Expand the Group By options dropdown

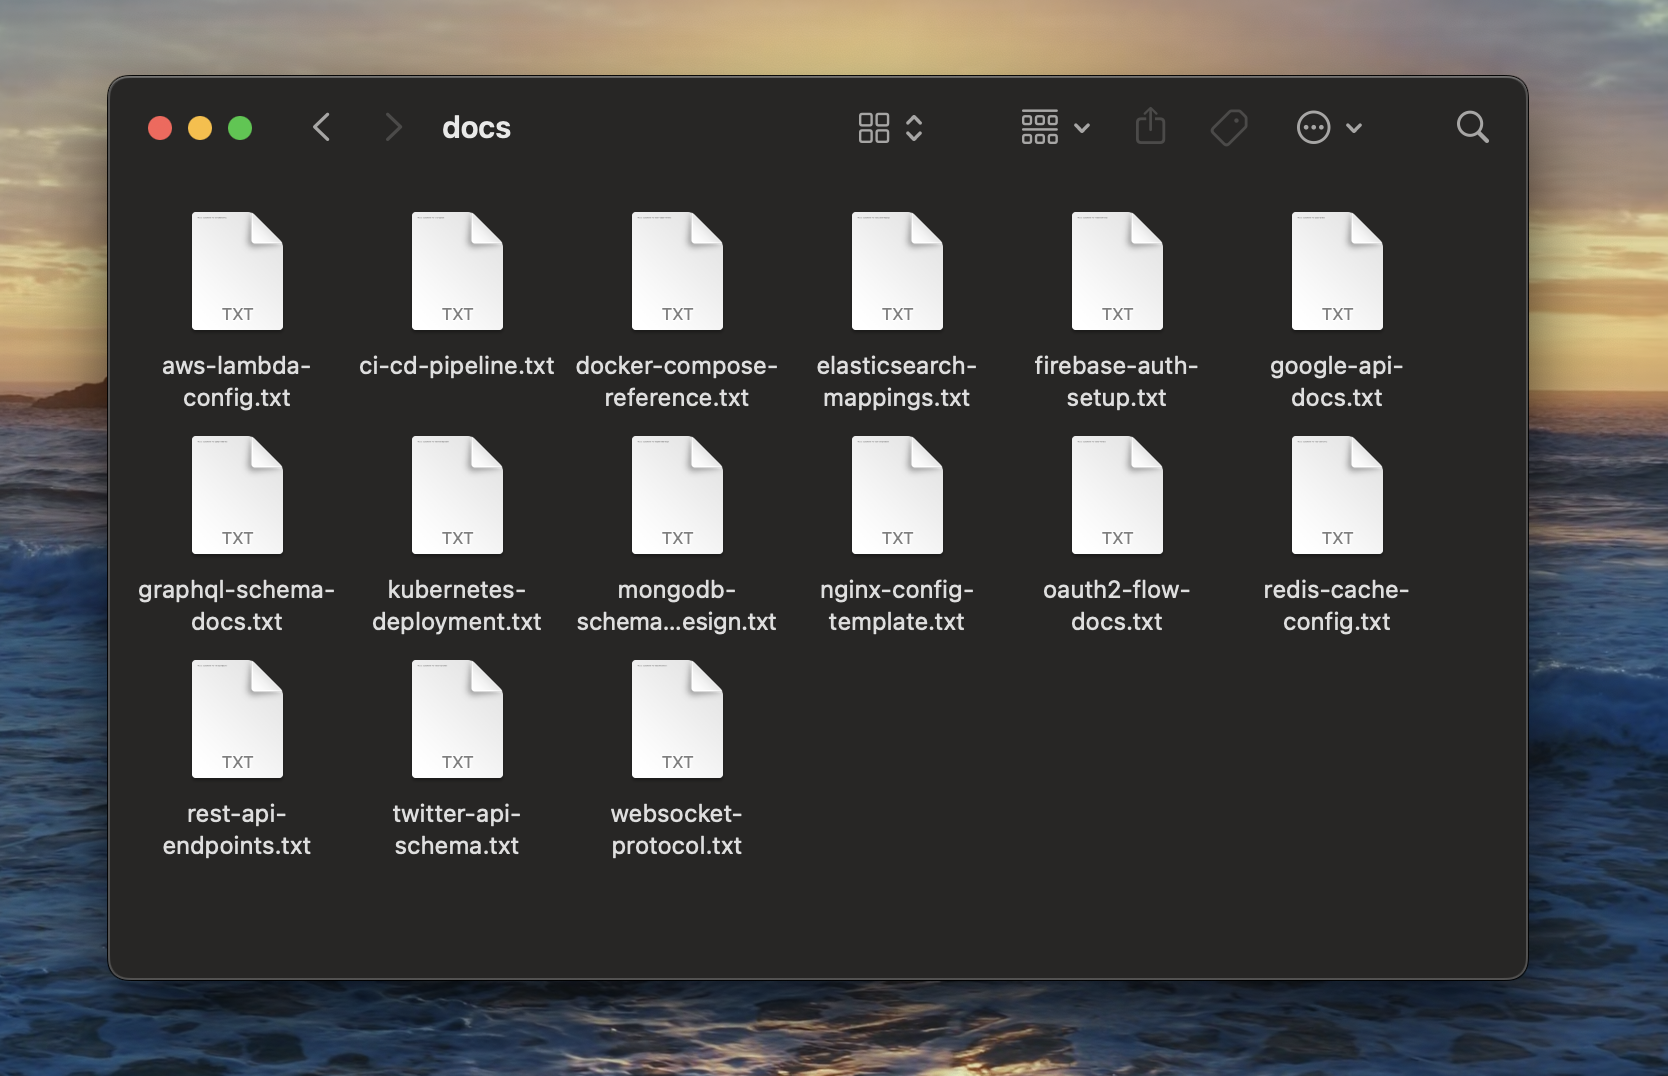tap(1054, 127)
